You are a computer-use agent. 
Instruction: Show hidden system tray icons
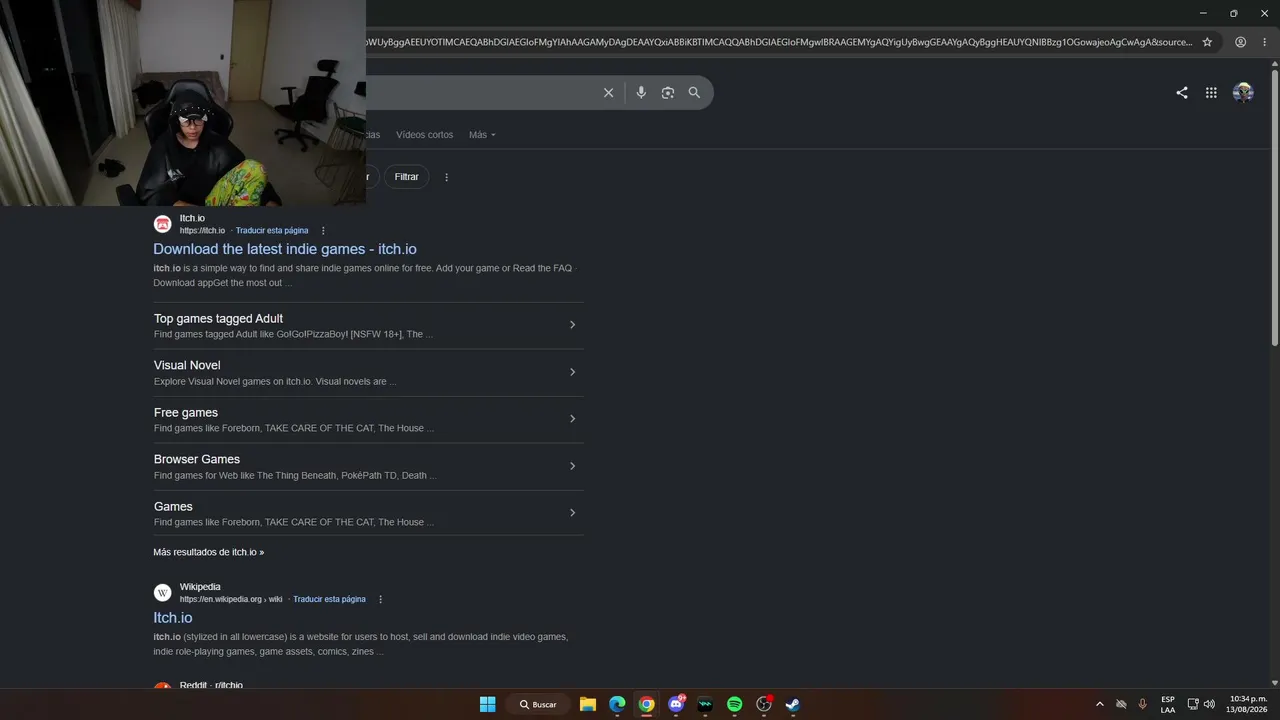coord(1100,704)
